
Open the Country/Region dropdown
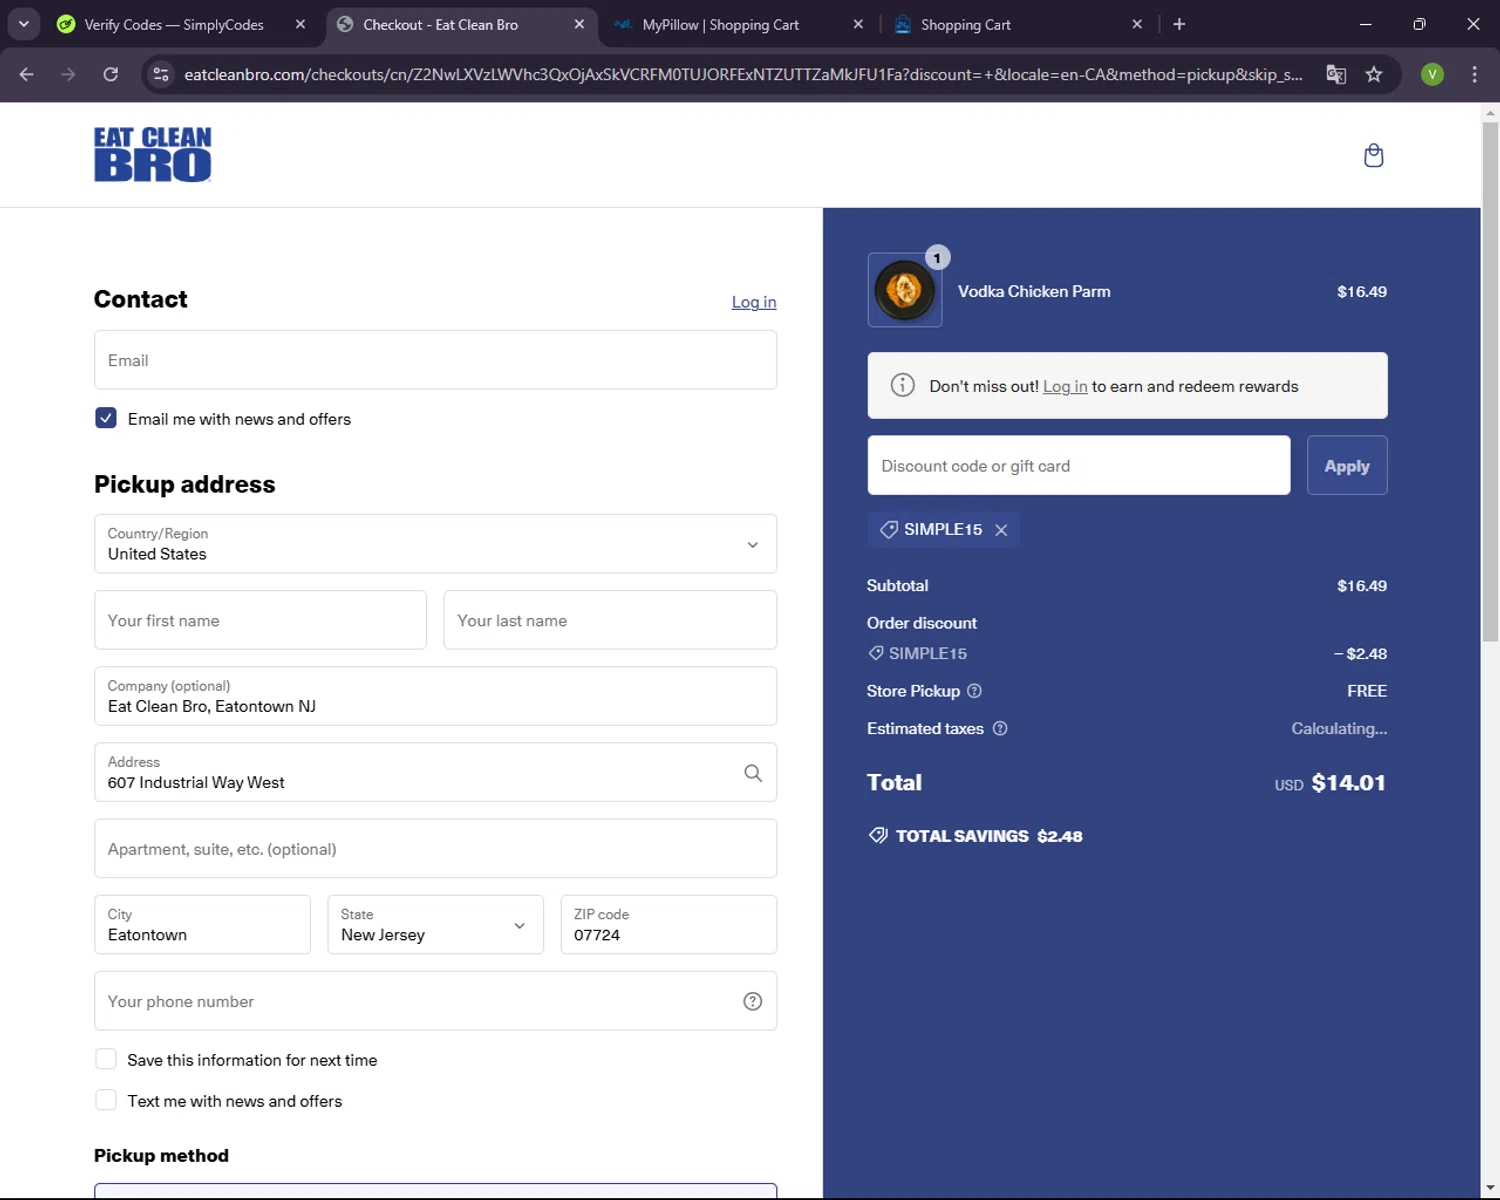(x=435, y=544)
